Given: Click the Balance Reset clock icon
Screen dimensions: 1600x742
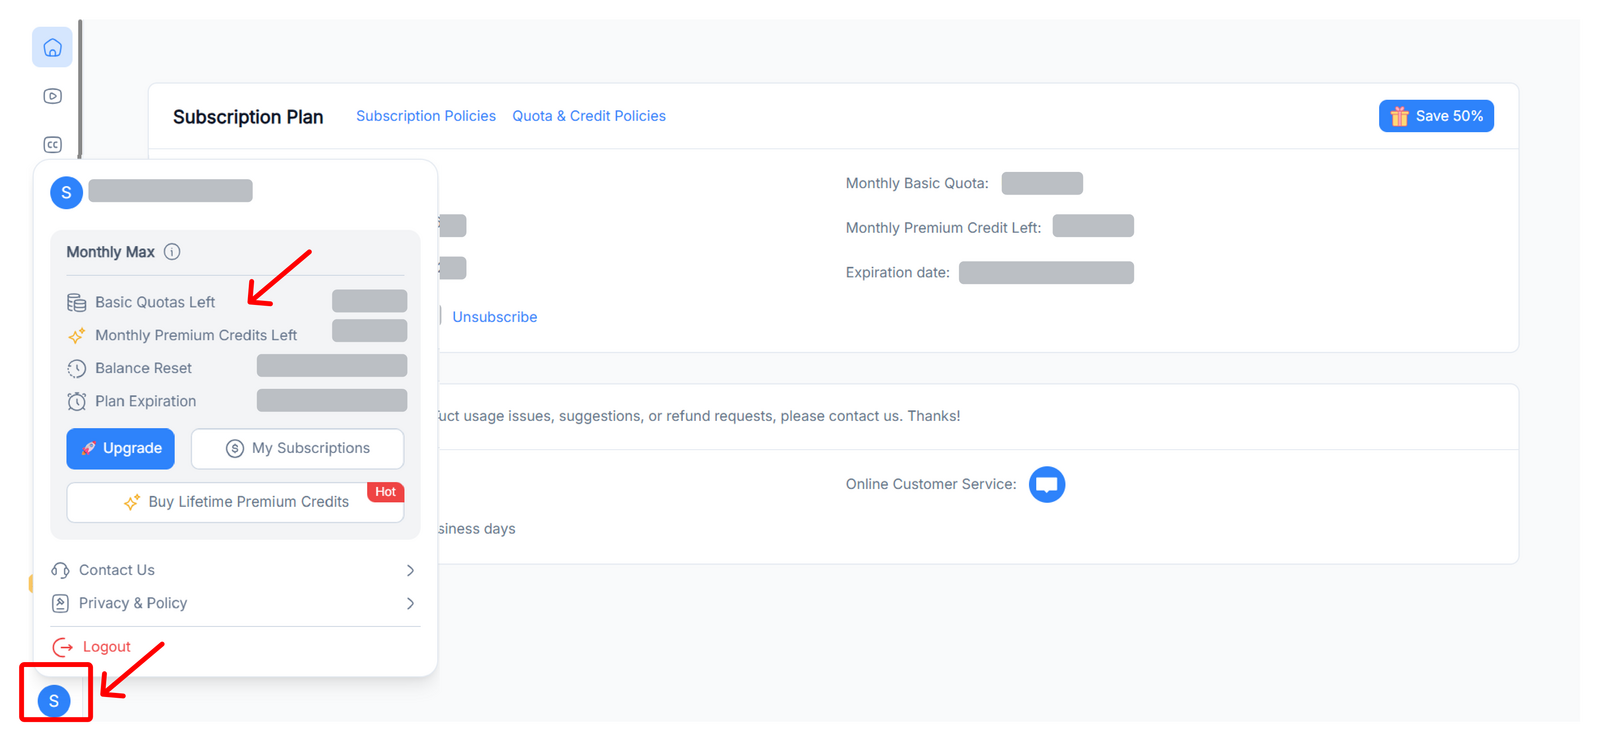Looking at the screenshot, I should pos(77,368).
